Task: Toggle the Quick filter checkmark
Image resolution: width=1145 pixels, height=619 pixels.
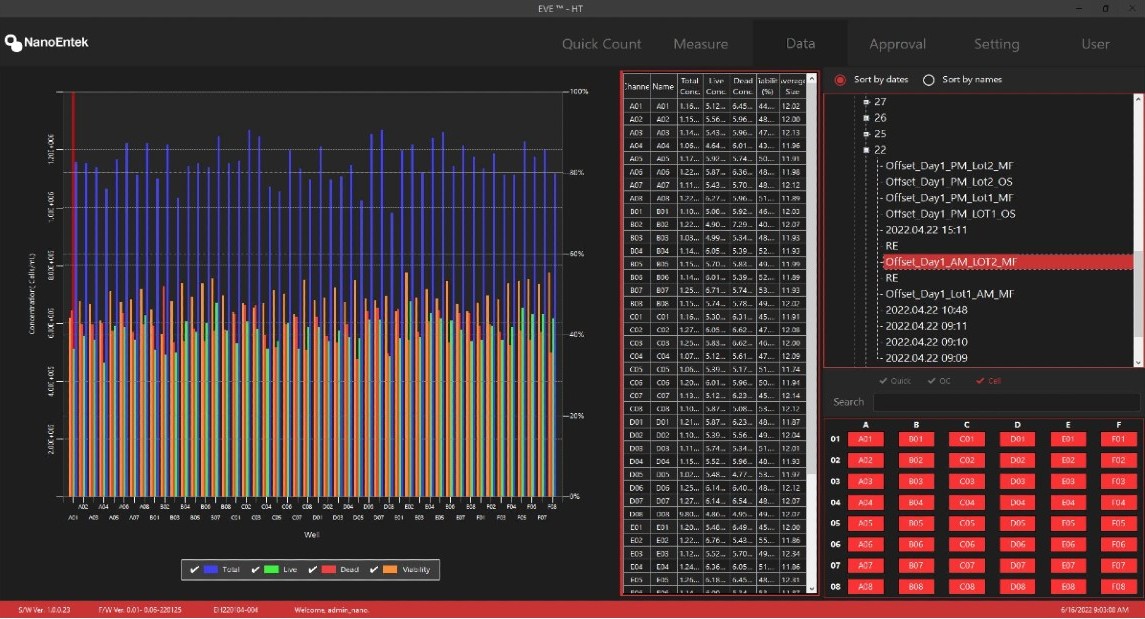Action: [x=884, y=381]
